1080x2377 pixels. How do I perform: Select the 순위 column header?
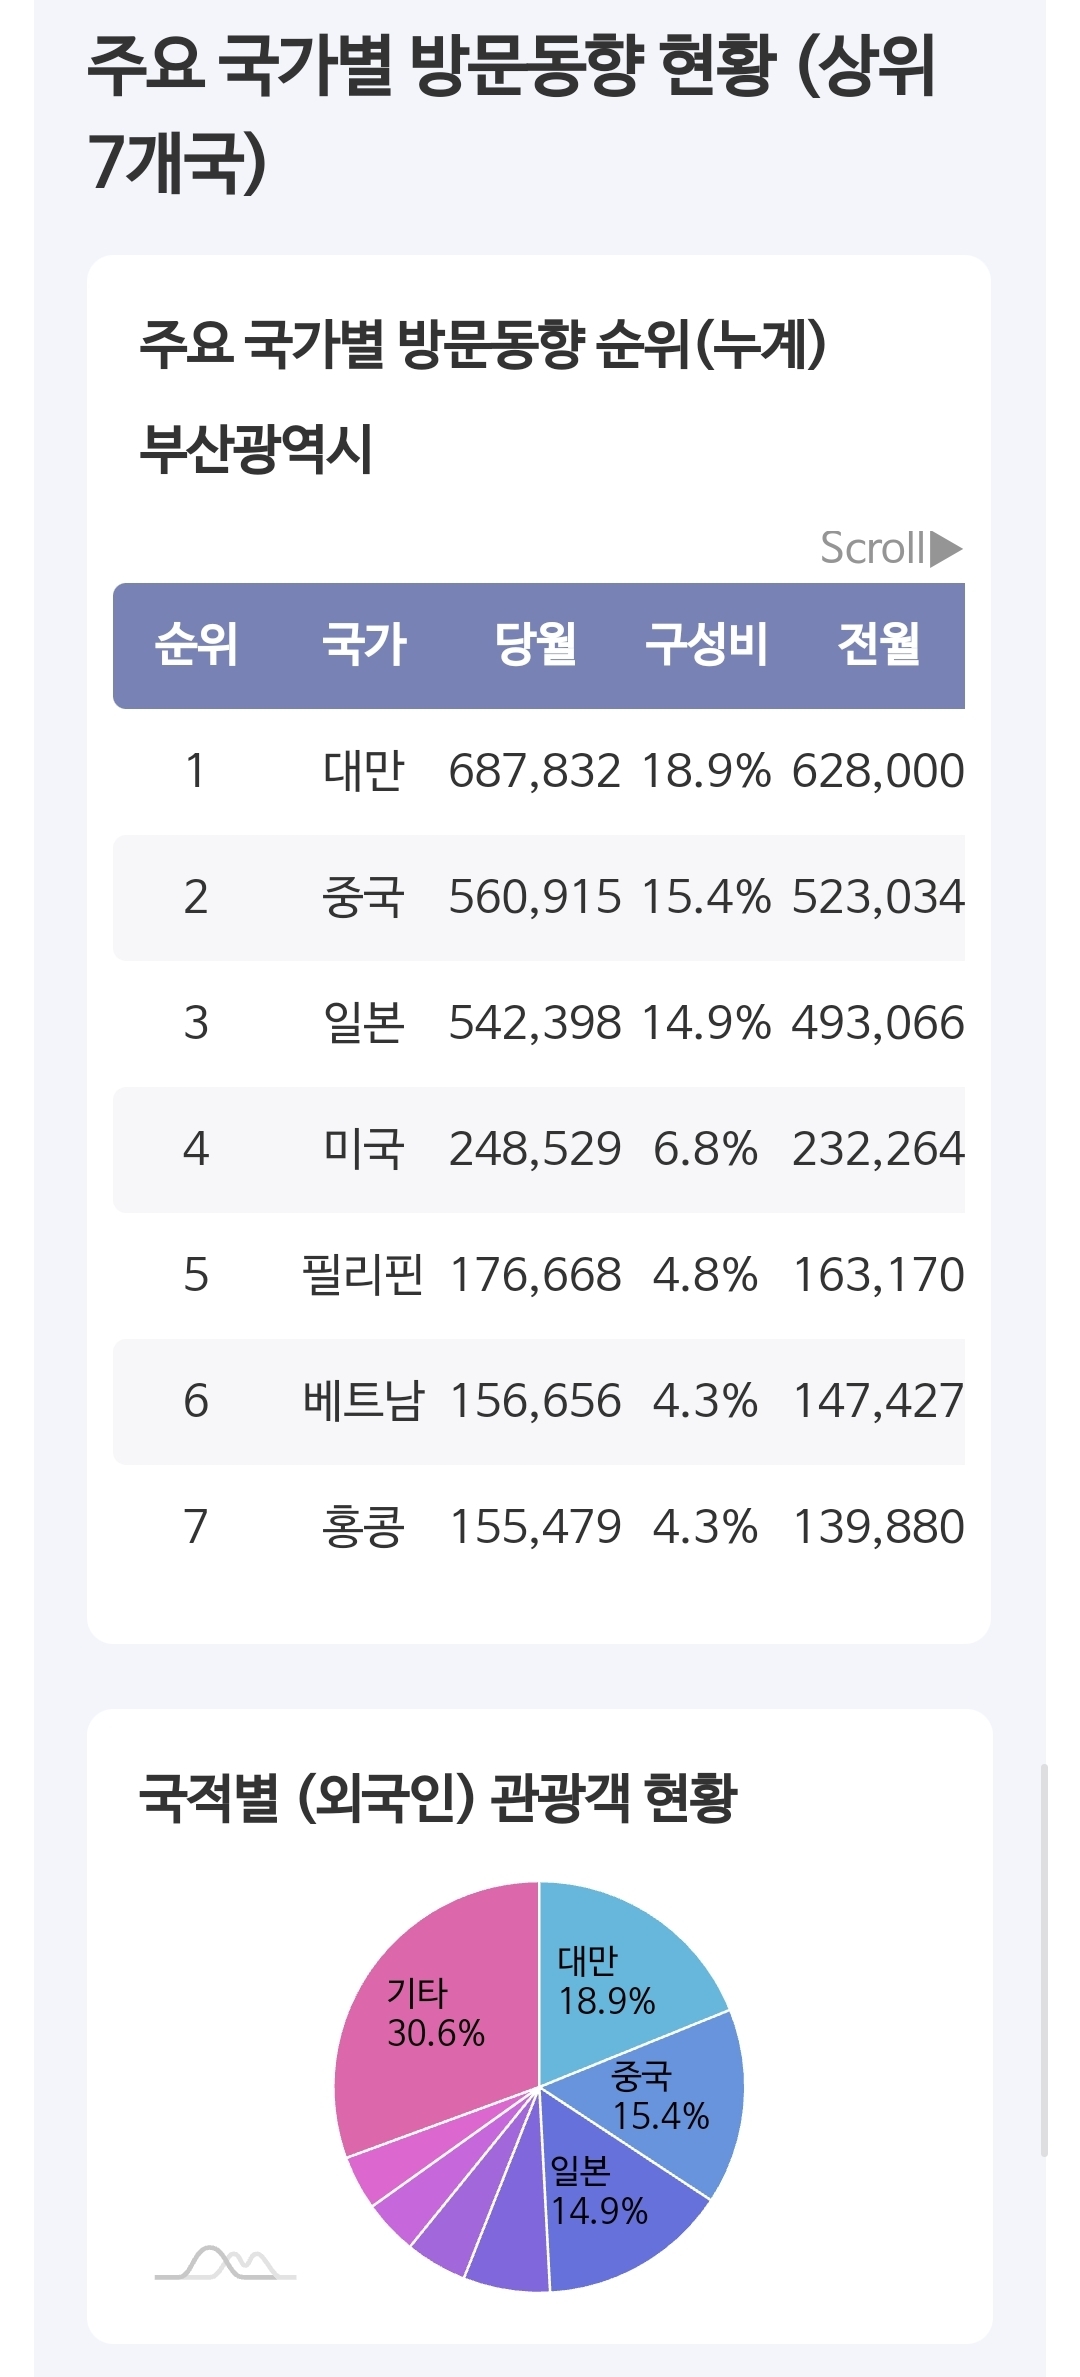(x=196, y=645)
